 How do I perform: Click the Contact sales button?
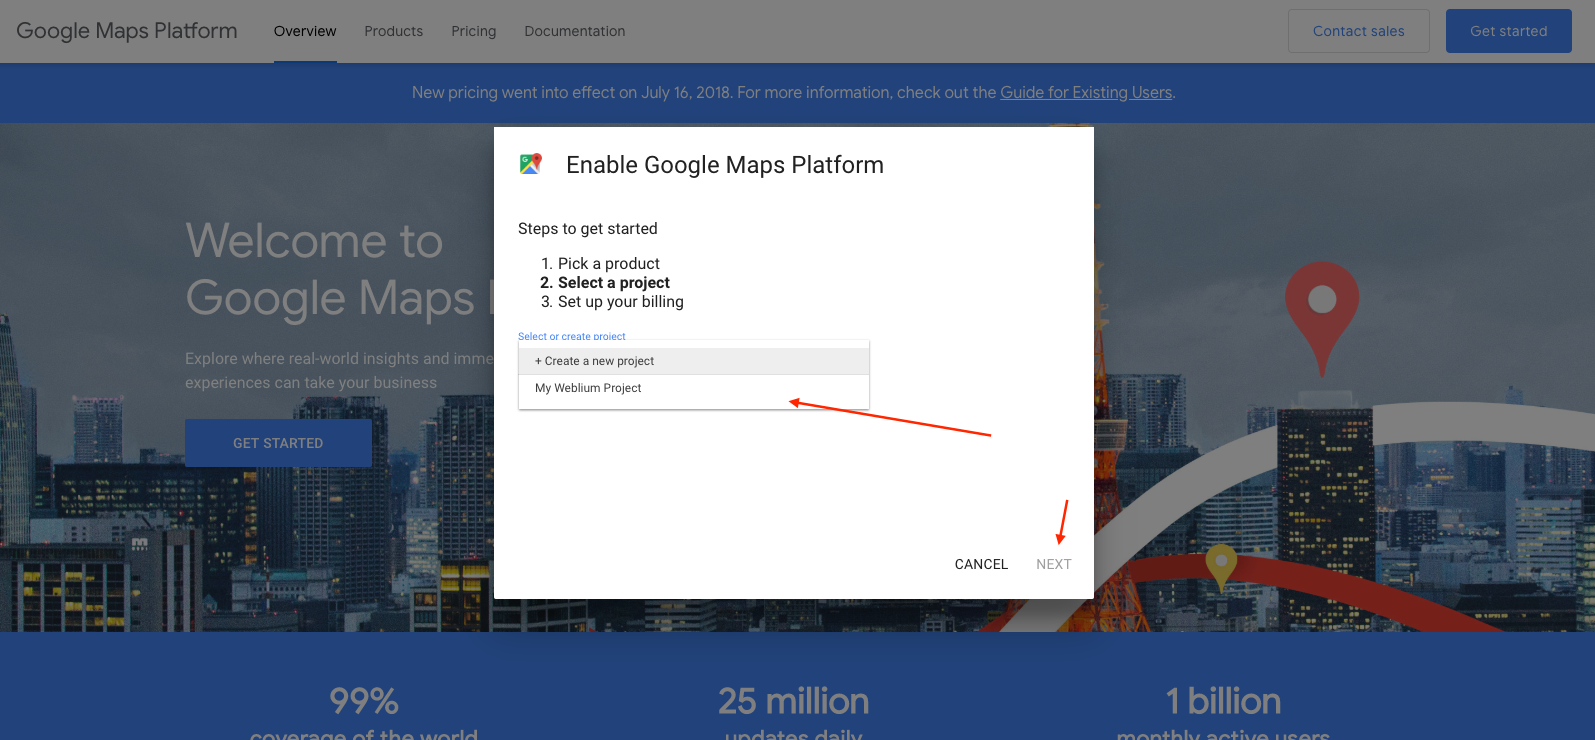[x=1358, y=31]
